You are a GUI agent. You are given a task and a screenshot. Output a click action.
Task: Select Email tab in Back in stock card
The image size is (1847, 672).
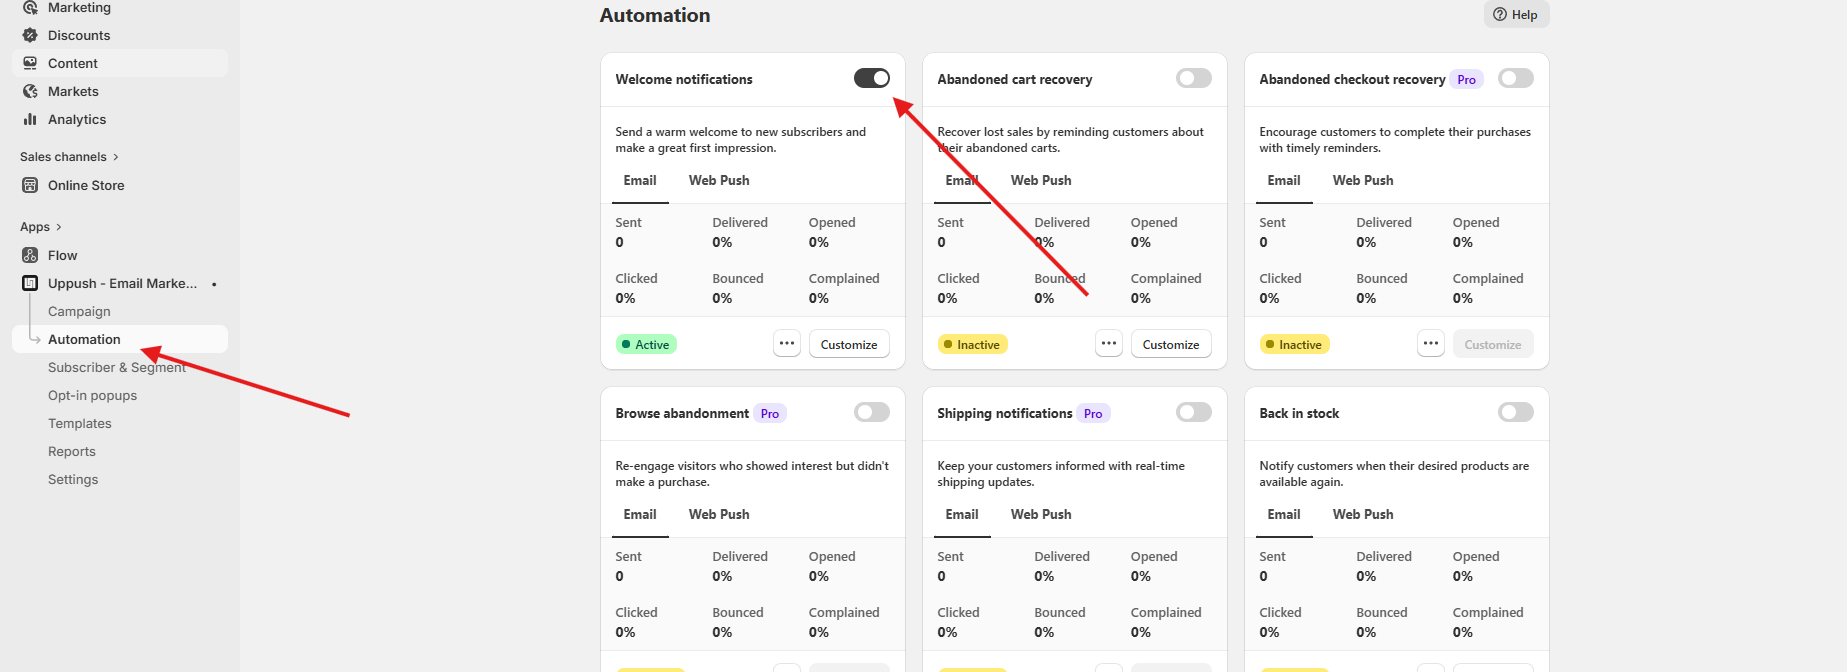coord(1283,514)
